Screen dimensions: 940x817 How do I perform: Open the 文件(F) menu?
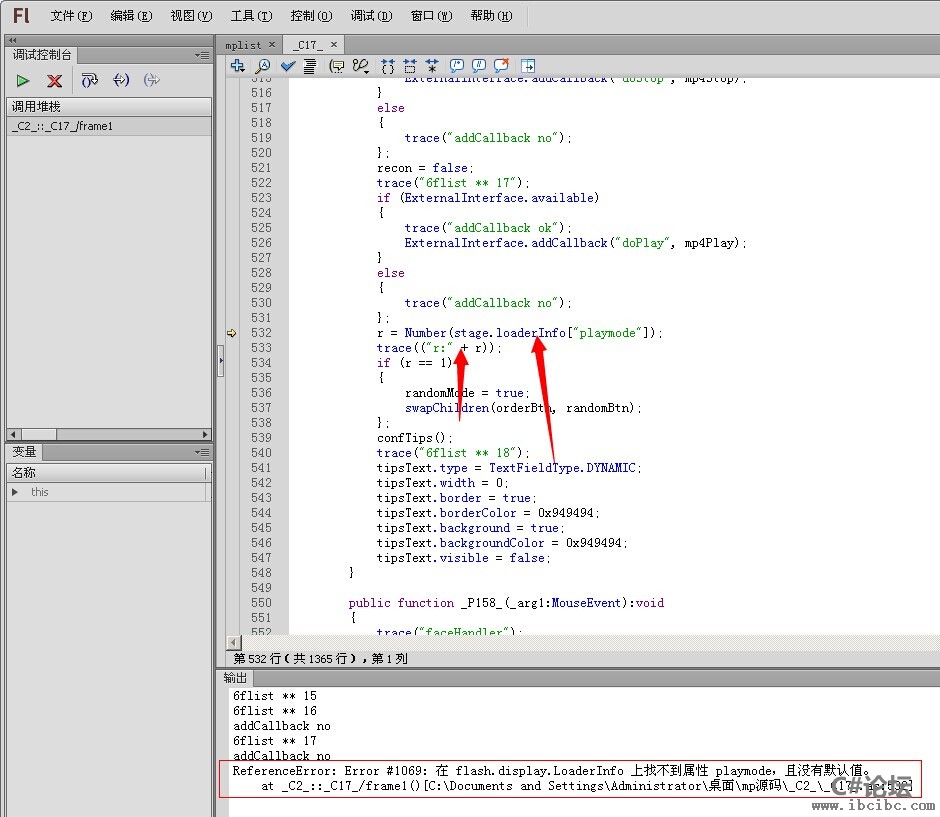(71, 15)
